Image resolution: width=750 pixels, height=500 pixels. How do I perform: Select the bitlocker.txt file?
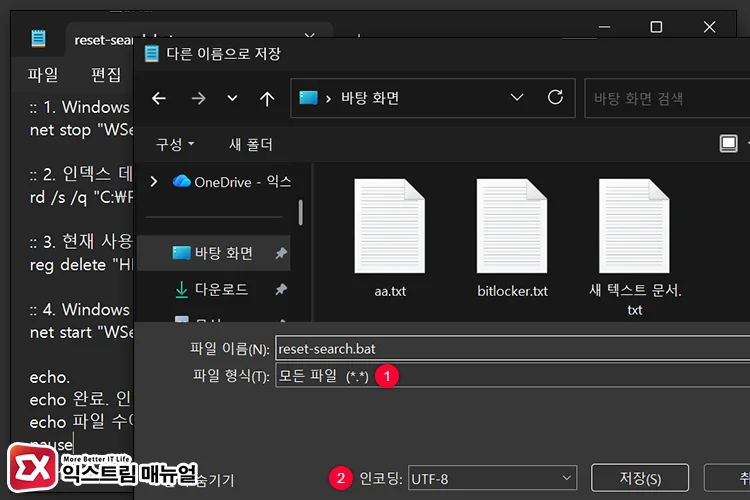pyautogui.click(x=512, y=238)
